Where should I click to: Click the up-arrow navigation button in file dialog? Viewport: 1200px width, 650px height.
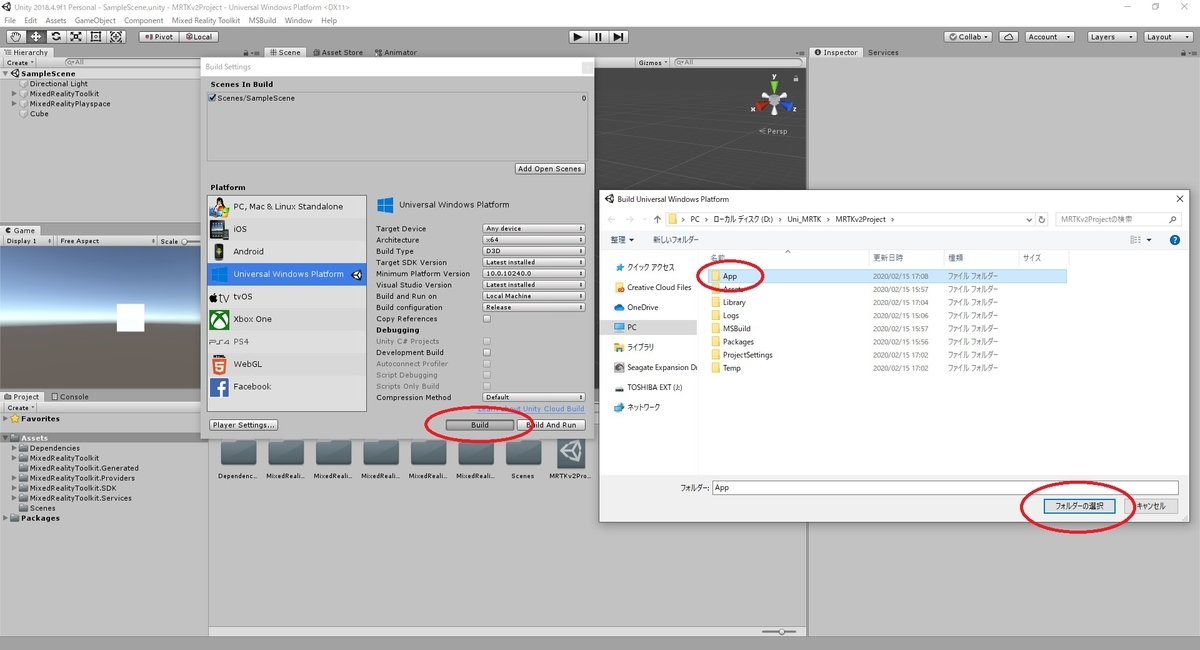click(x=657, y=219)
